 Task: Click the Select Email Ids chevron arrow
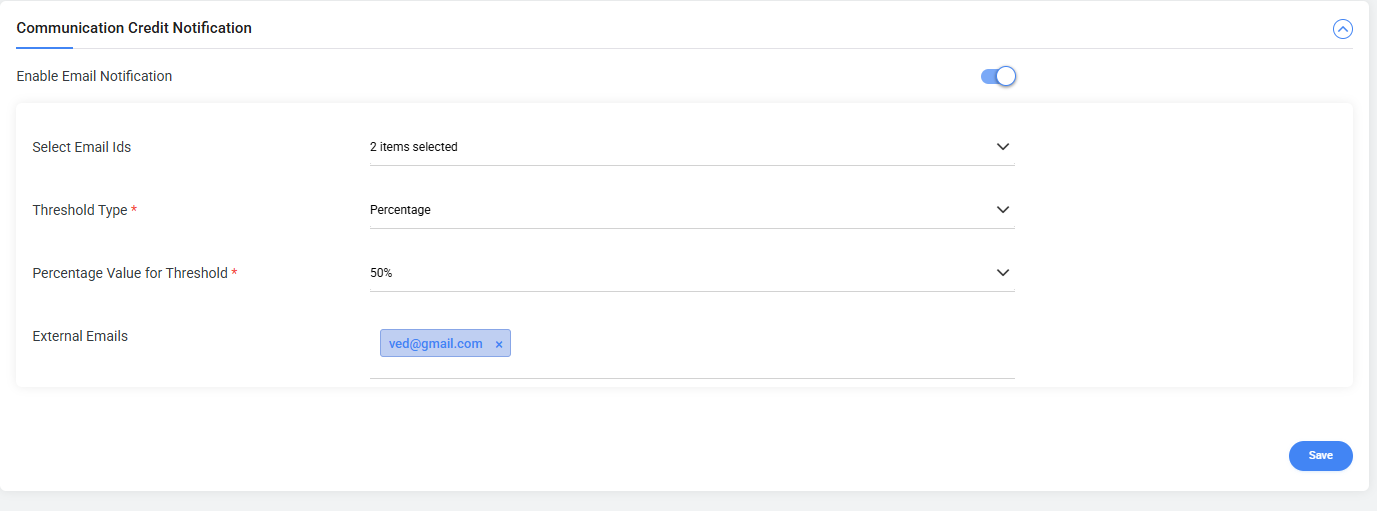click(x=1003, y=147)
